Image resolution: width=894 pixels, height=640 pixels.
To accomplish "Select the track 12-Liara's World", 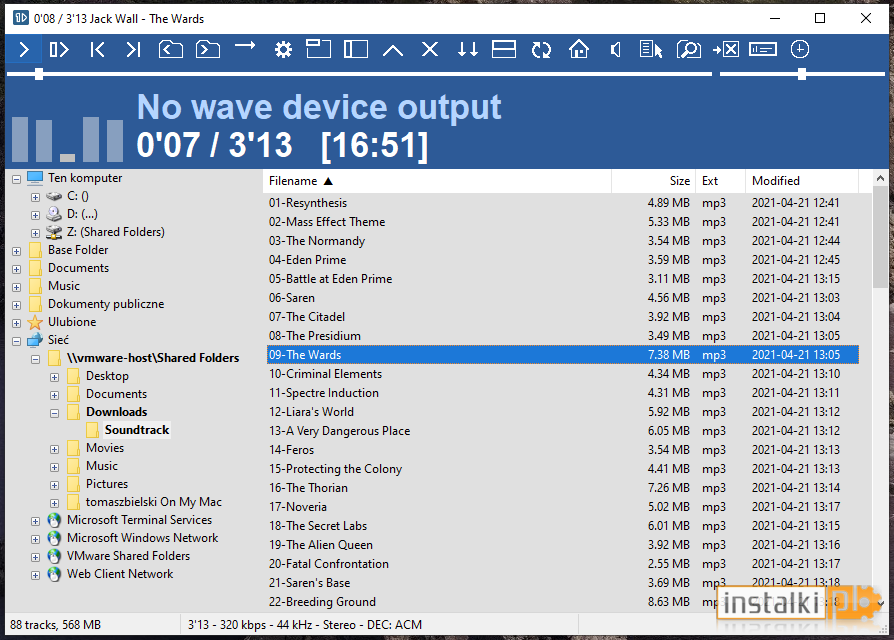I will click(x=563, y=411).
